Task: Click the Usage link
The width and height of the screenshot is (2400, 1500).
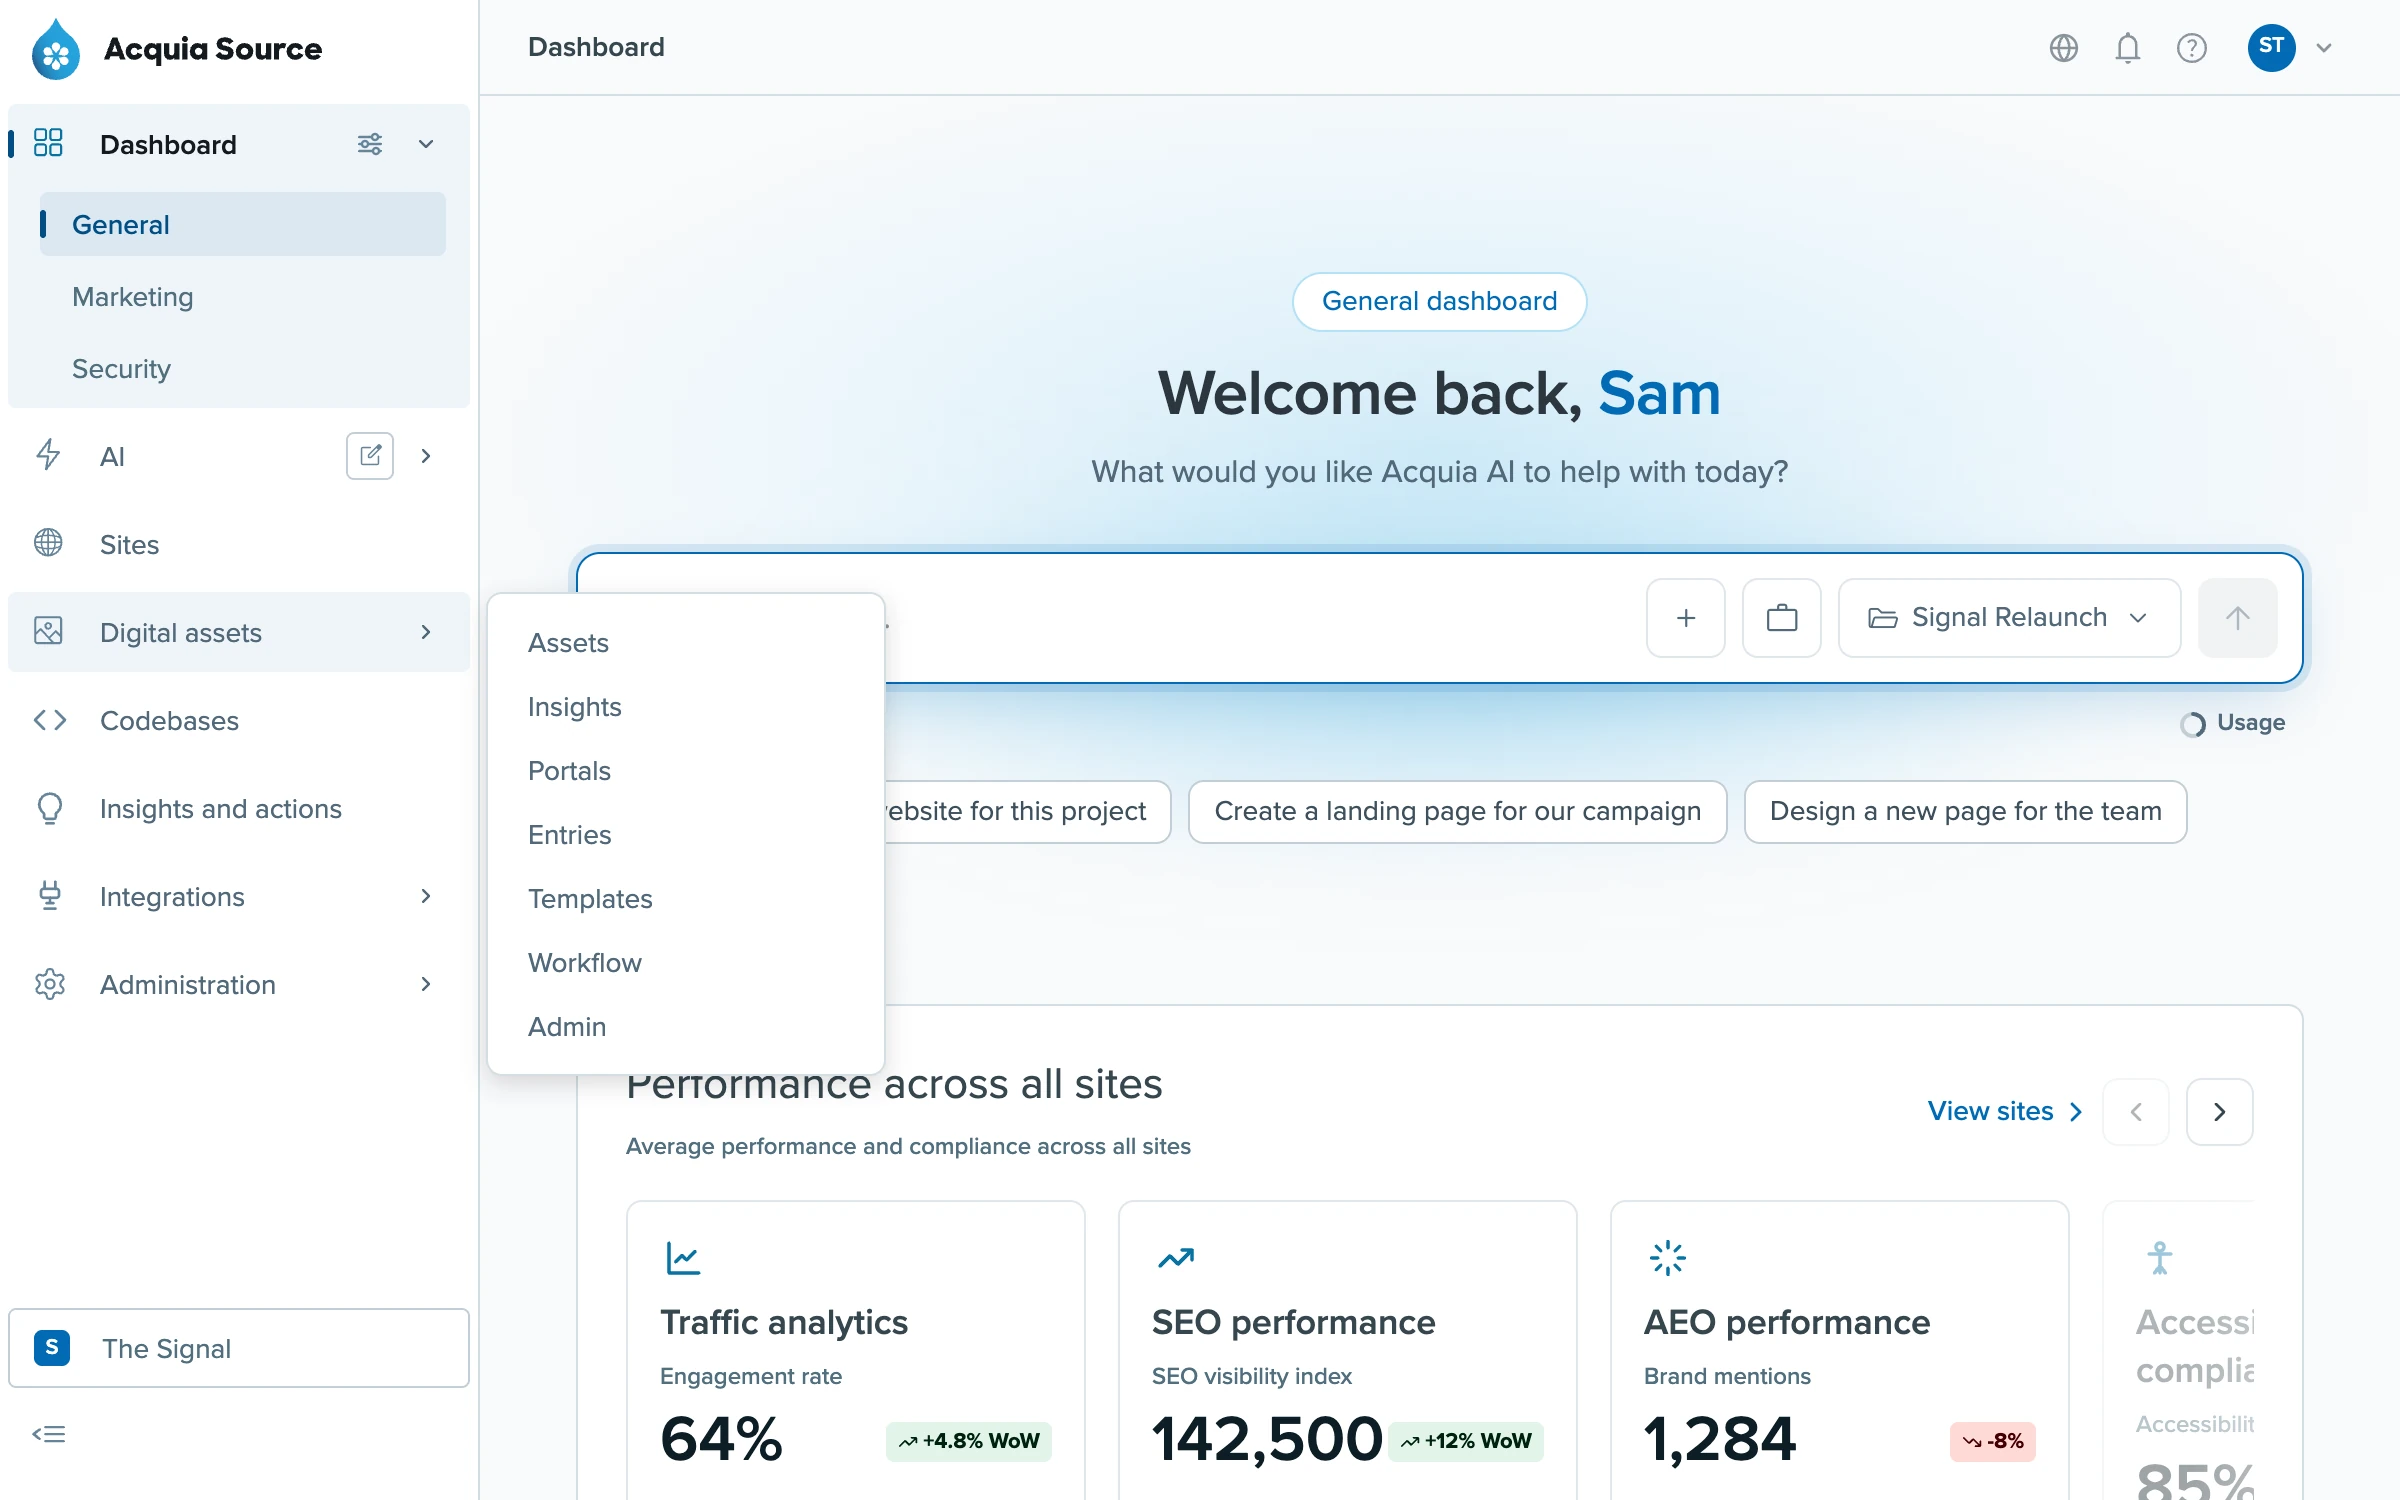Action: tap(2233, 723)
